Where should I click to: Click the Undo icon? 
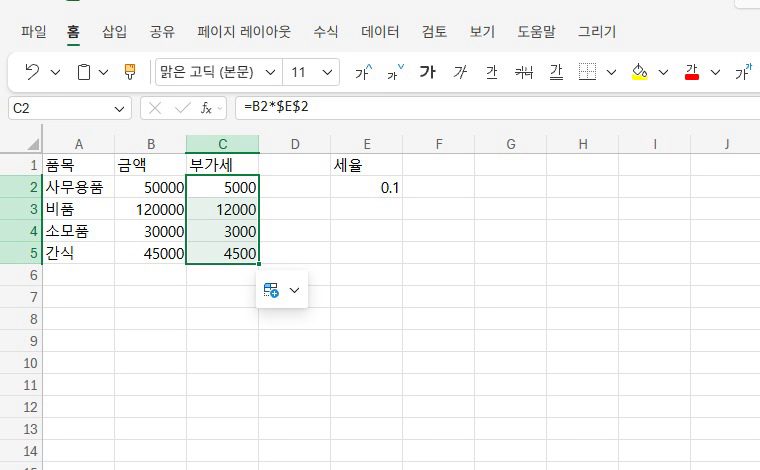coord(32,72)
